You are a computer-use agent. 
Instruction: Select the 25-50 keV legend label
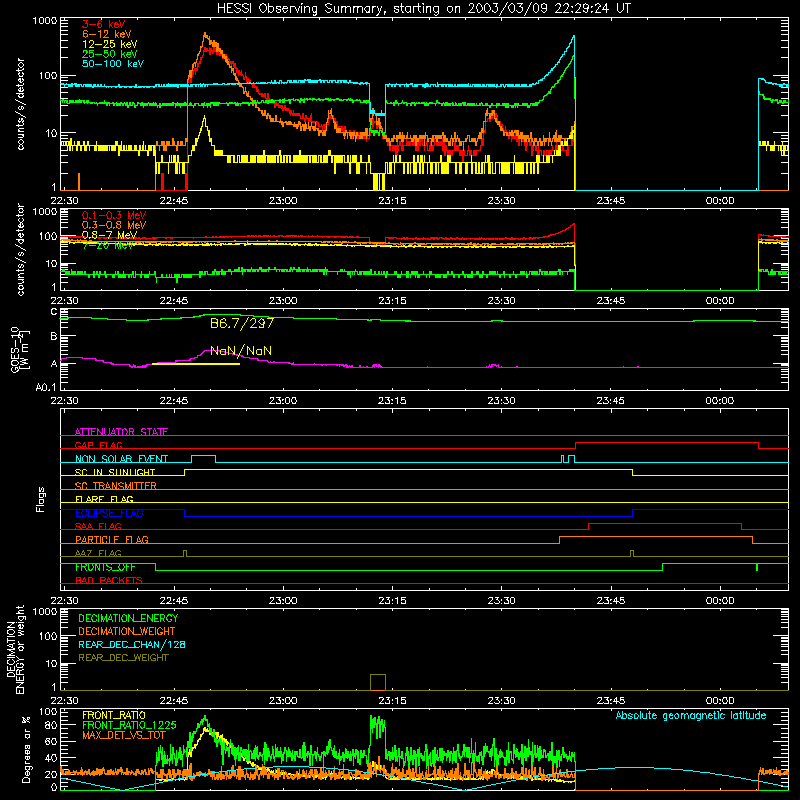pyautogui.click(x=110, y=54)
